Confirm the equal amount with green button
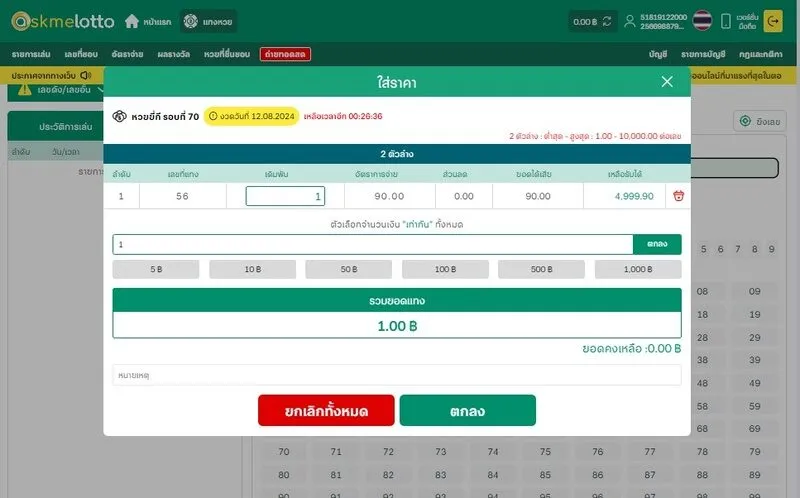 pos(657,244)
